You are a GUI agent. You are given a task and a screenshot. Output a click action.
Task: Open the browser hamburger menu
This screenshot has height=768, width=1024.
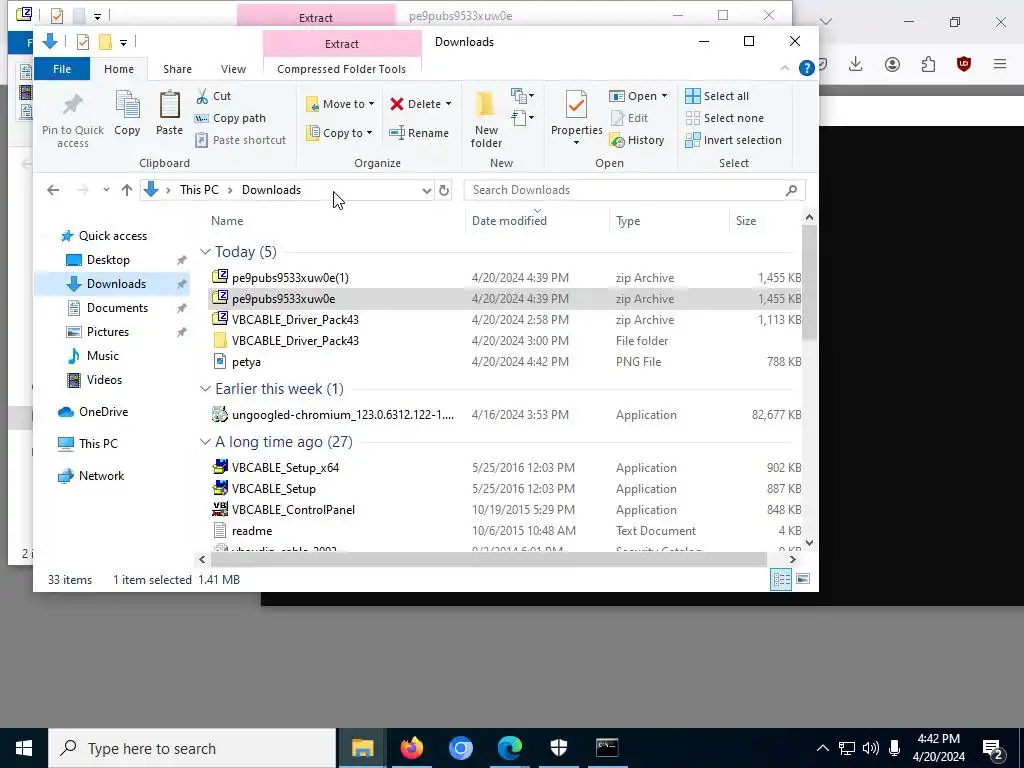pyautogui.click(x=1000, y=64)
